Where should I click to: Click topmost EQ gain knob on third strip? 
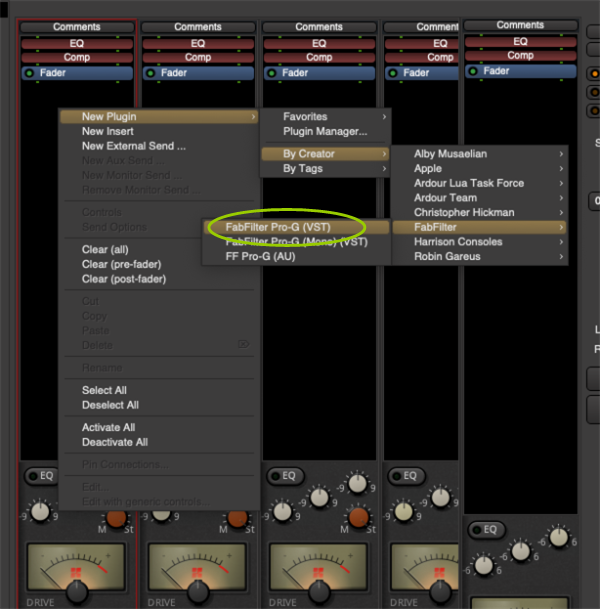point(357,484)
